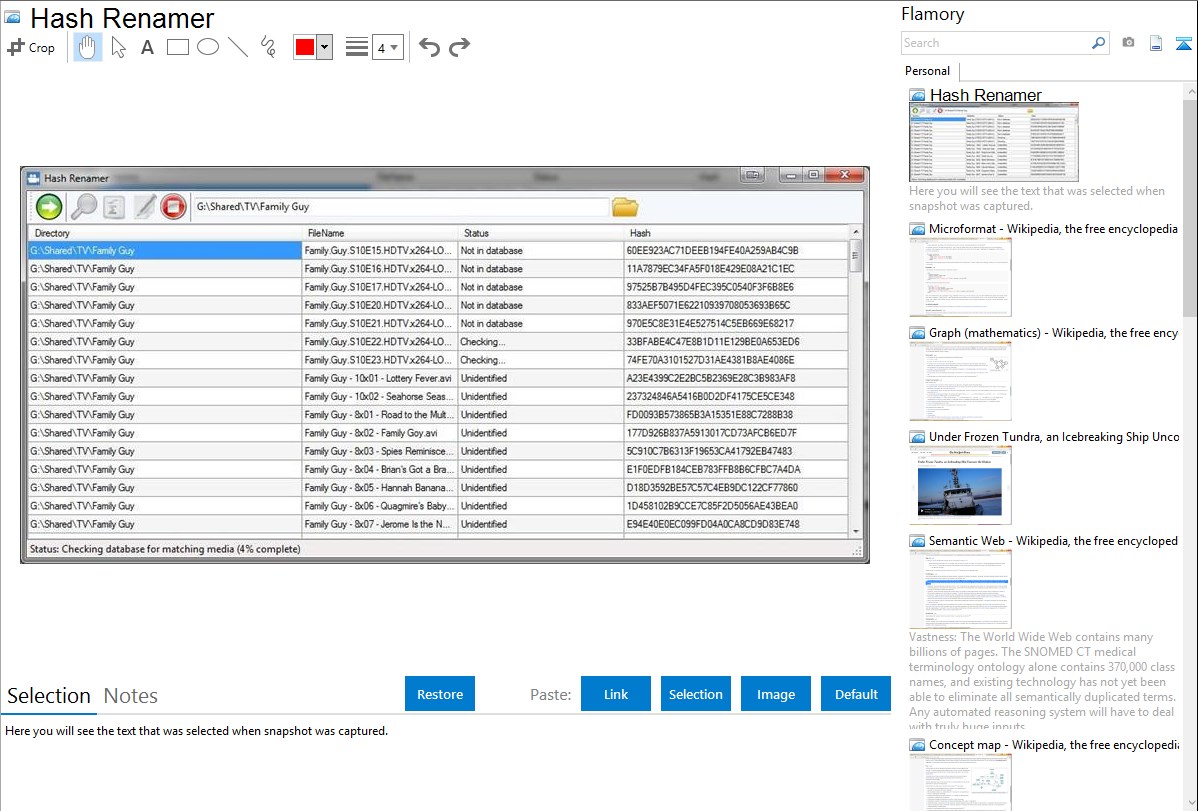Click the pencil rename icon in Hash Renamer
This screenshot has width=1198, height=811.
coord(144,206)
